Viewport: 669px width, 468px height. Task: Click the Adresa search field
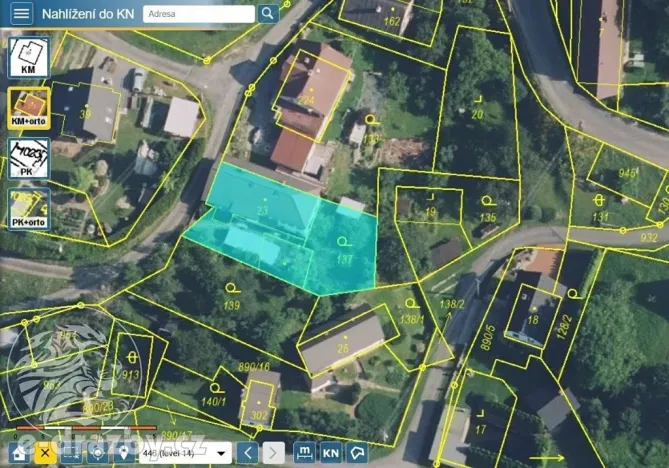coord(198,14)
